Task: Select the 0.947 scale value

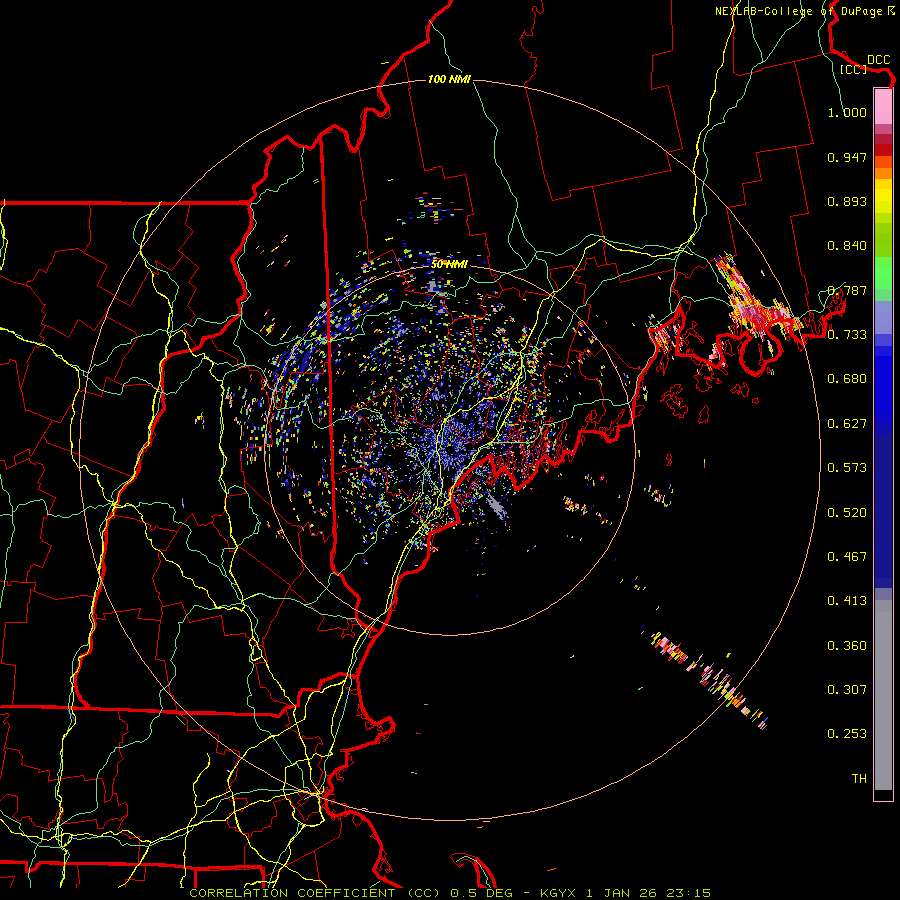Action: tap(847, 157)
